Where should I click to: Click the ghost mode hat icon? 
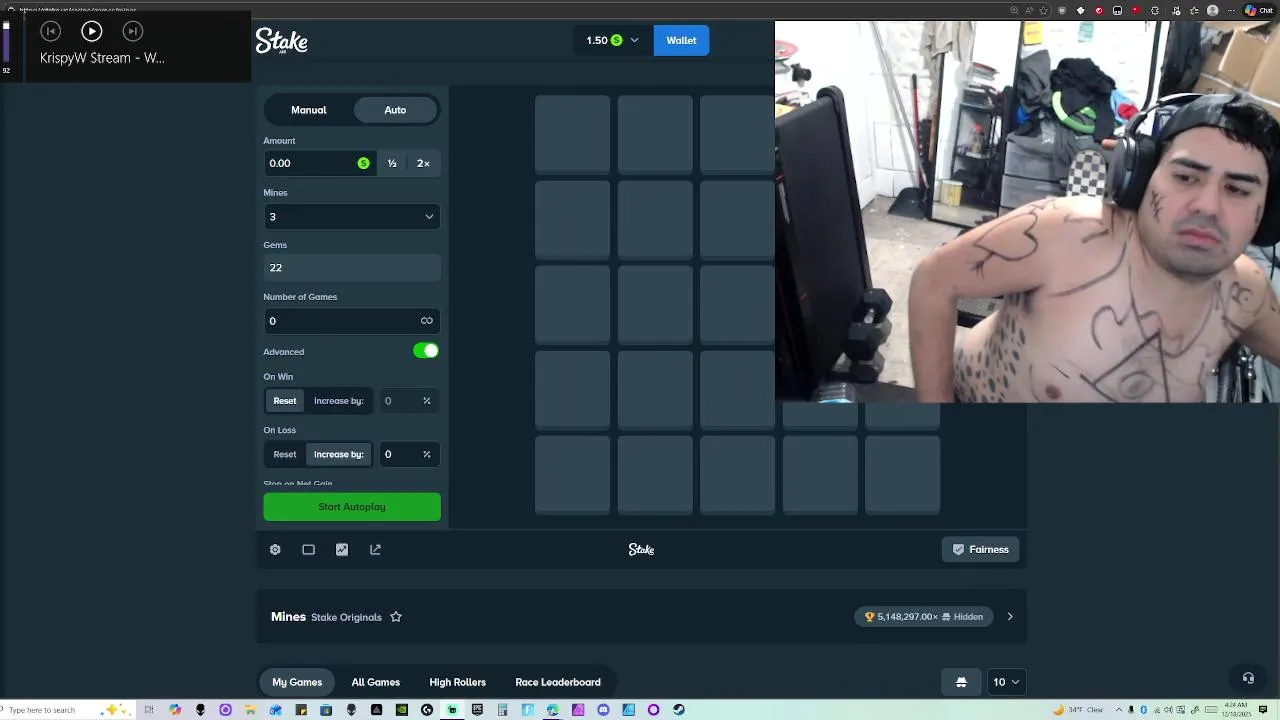pyautogui.click(x=961, y=682)
